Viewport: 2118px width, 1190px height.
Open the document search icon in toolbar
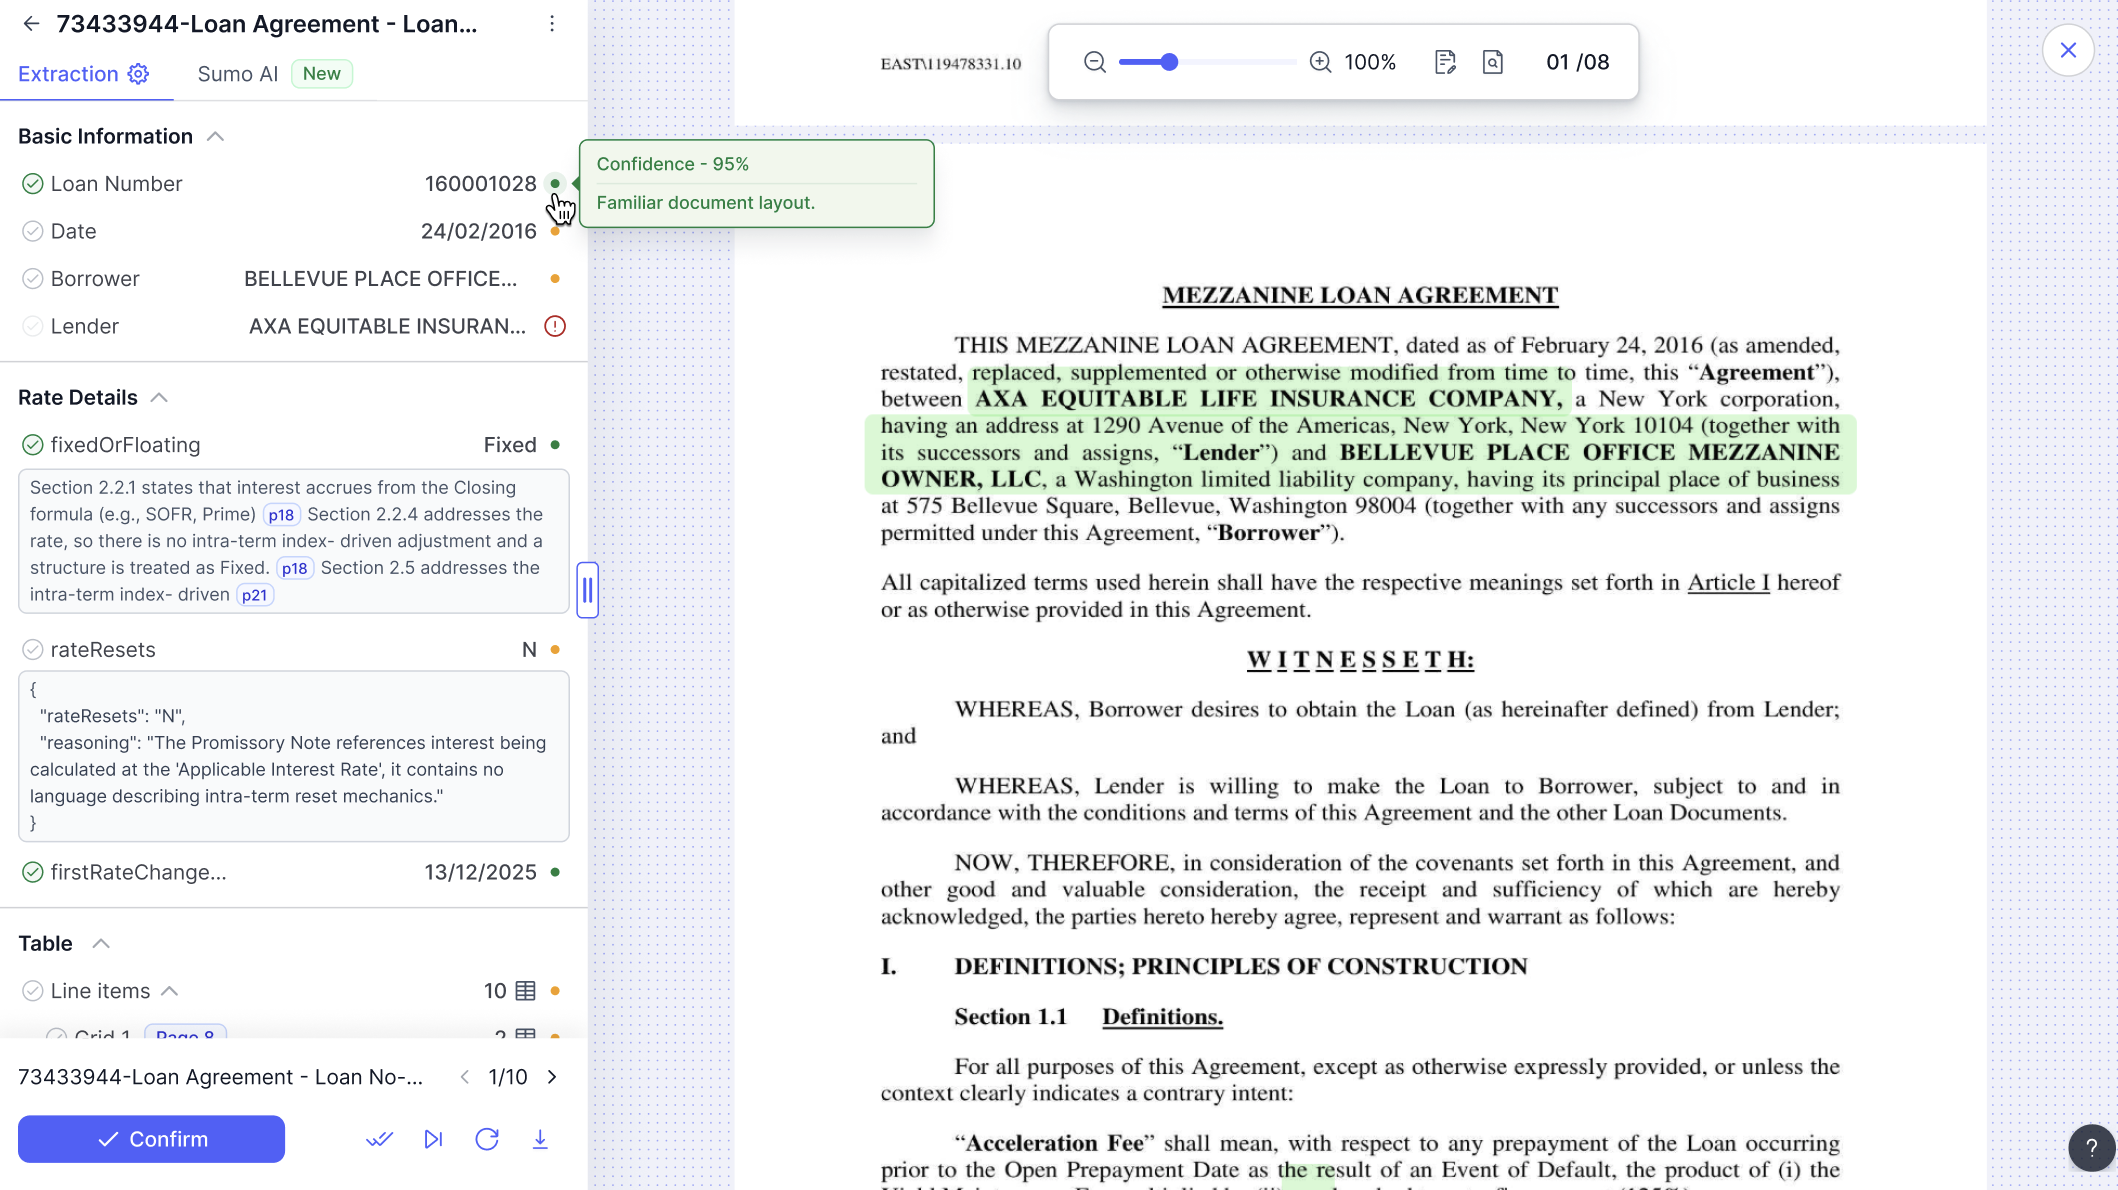tap(1492, 62)
